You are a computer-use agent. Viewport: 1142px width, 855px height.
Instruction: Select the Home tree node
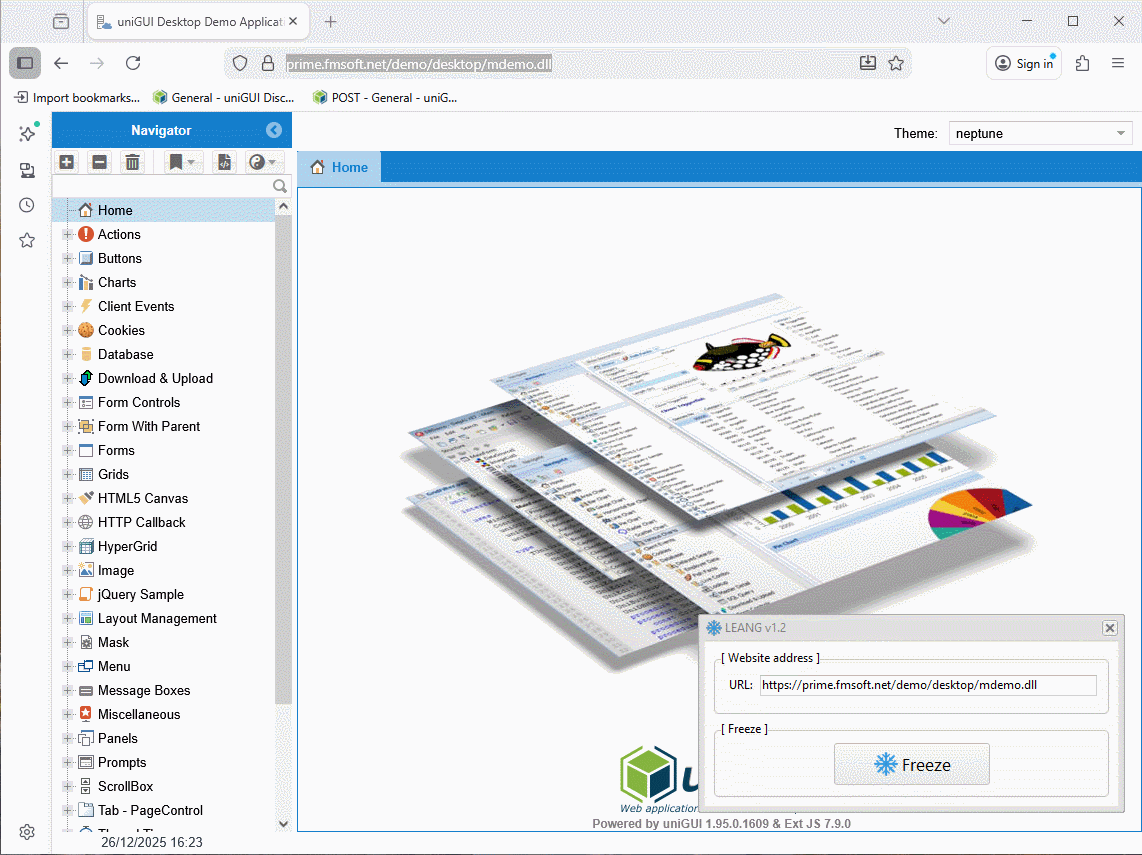pos(163,210)
